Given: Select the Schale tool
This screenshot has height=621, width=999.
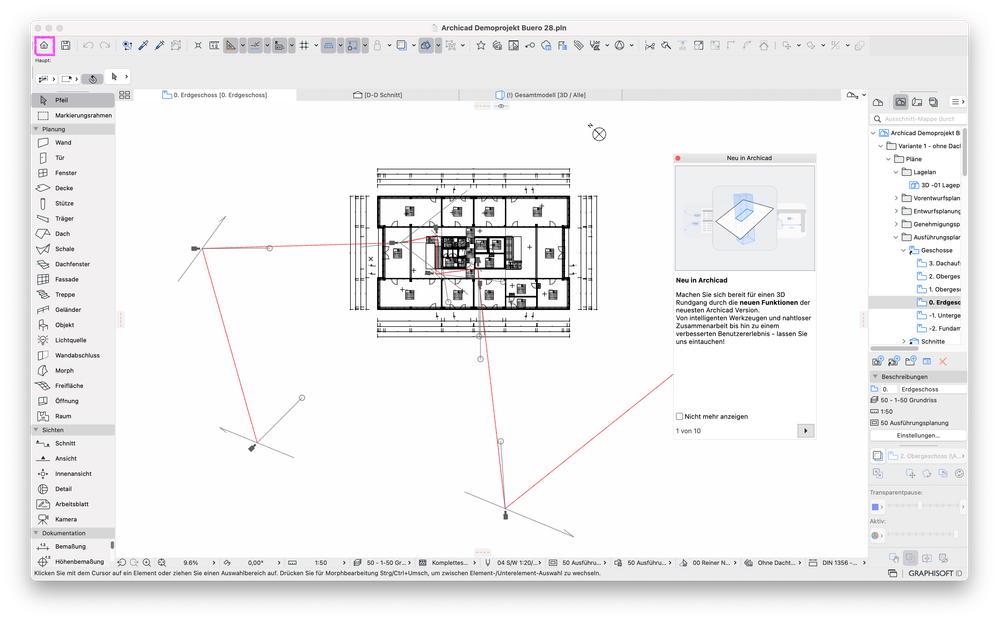Looking at the screenshot, I should pos(73,249).
